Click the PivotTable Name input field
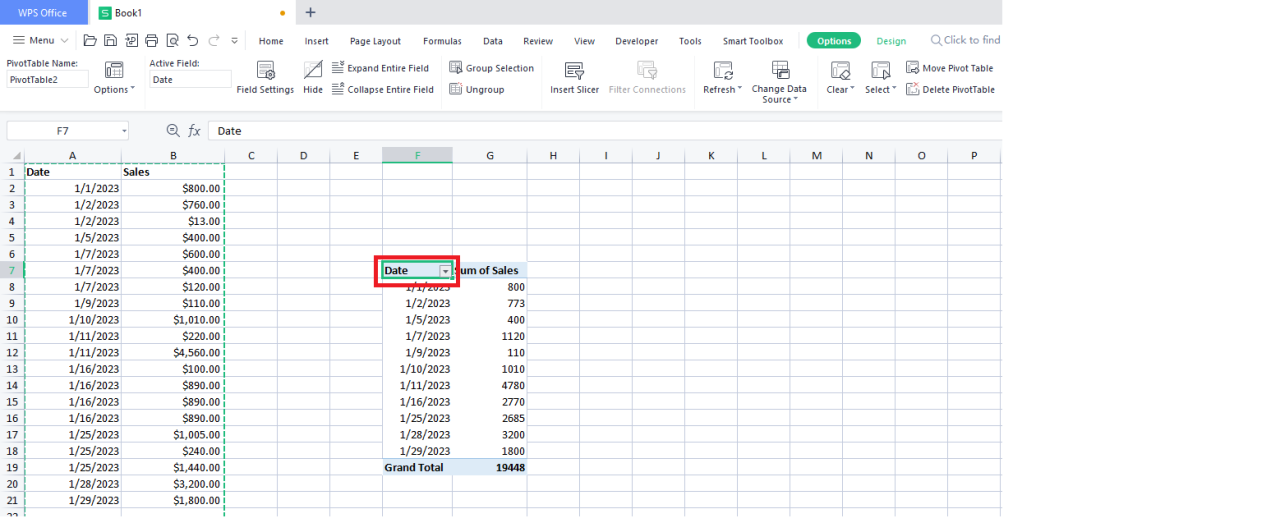The width and height of the screenshot is (1280, 532). pyautogui.click(x=47, y=79)
